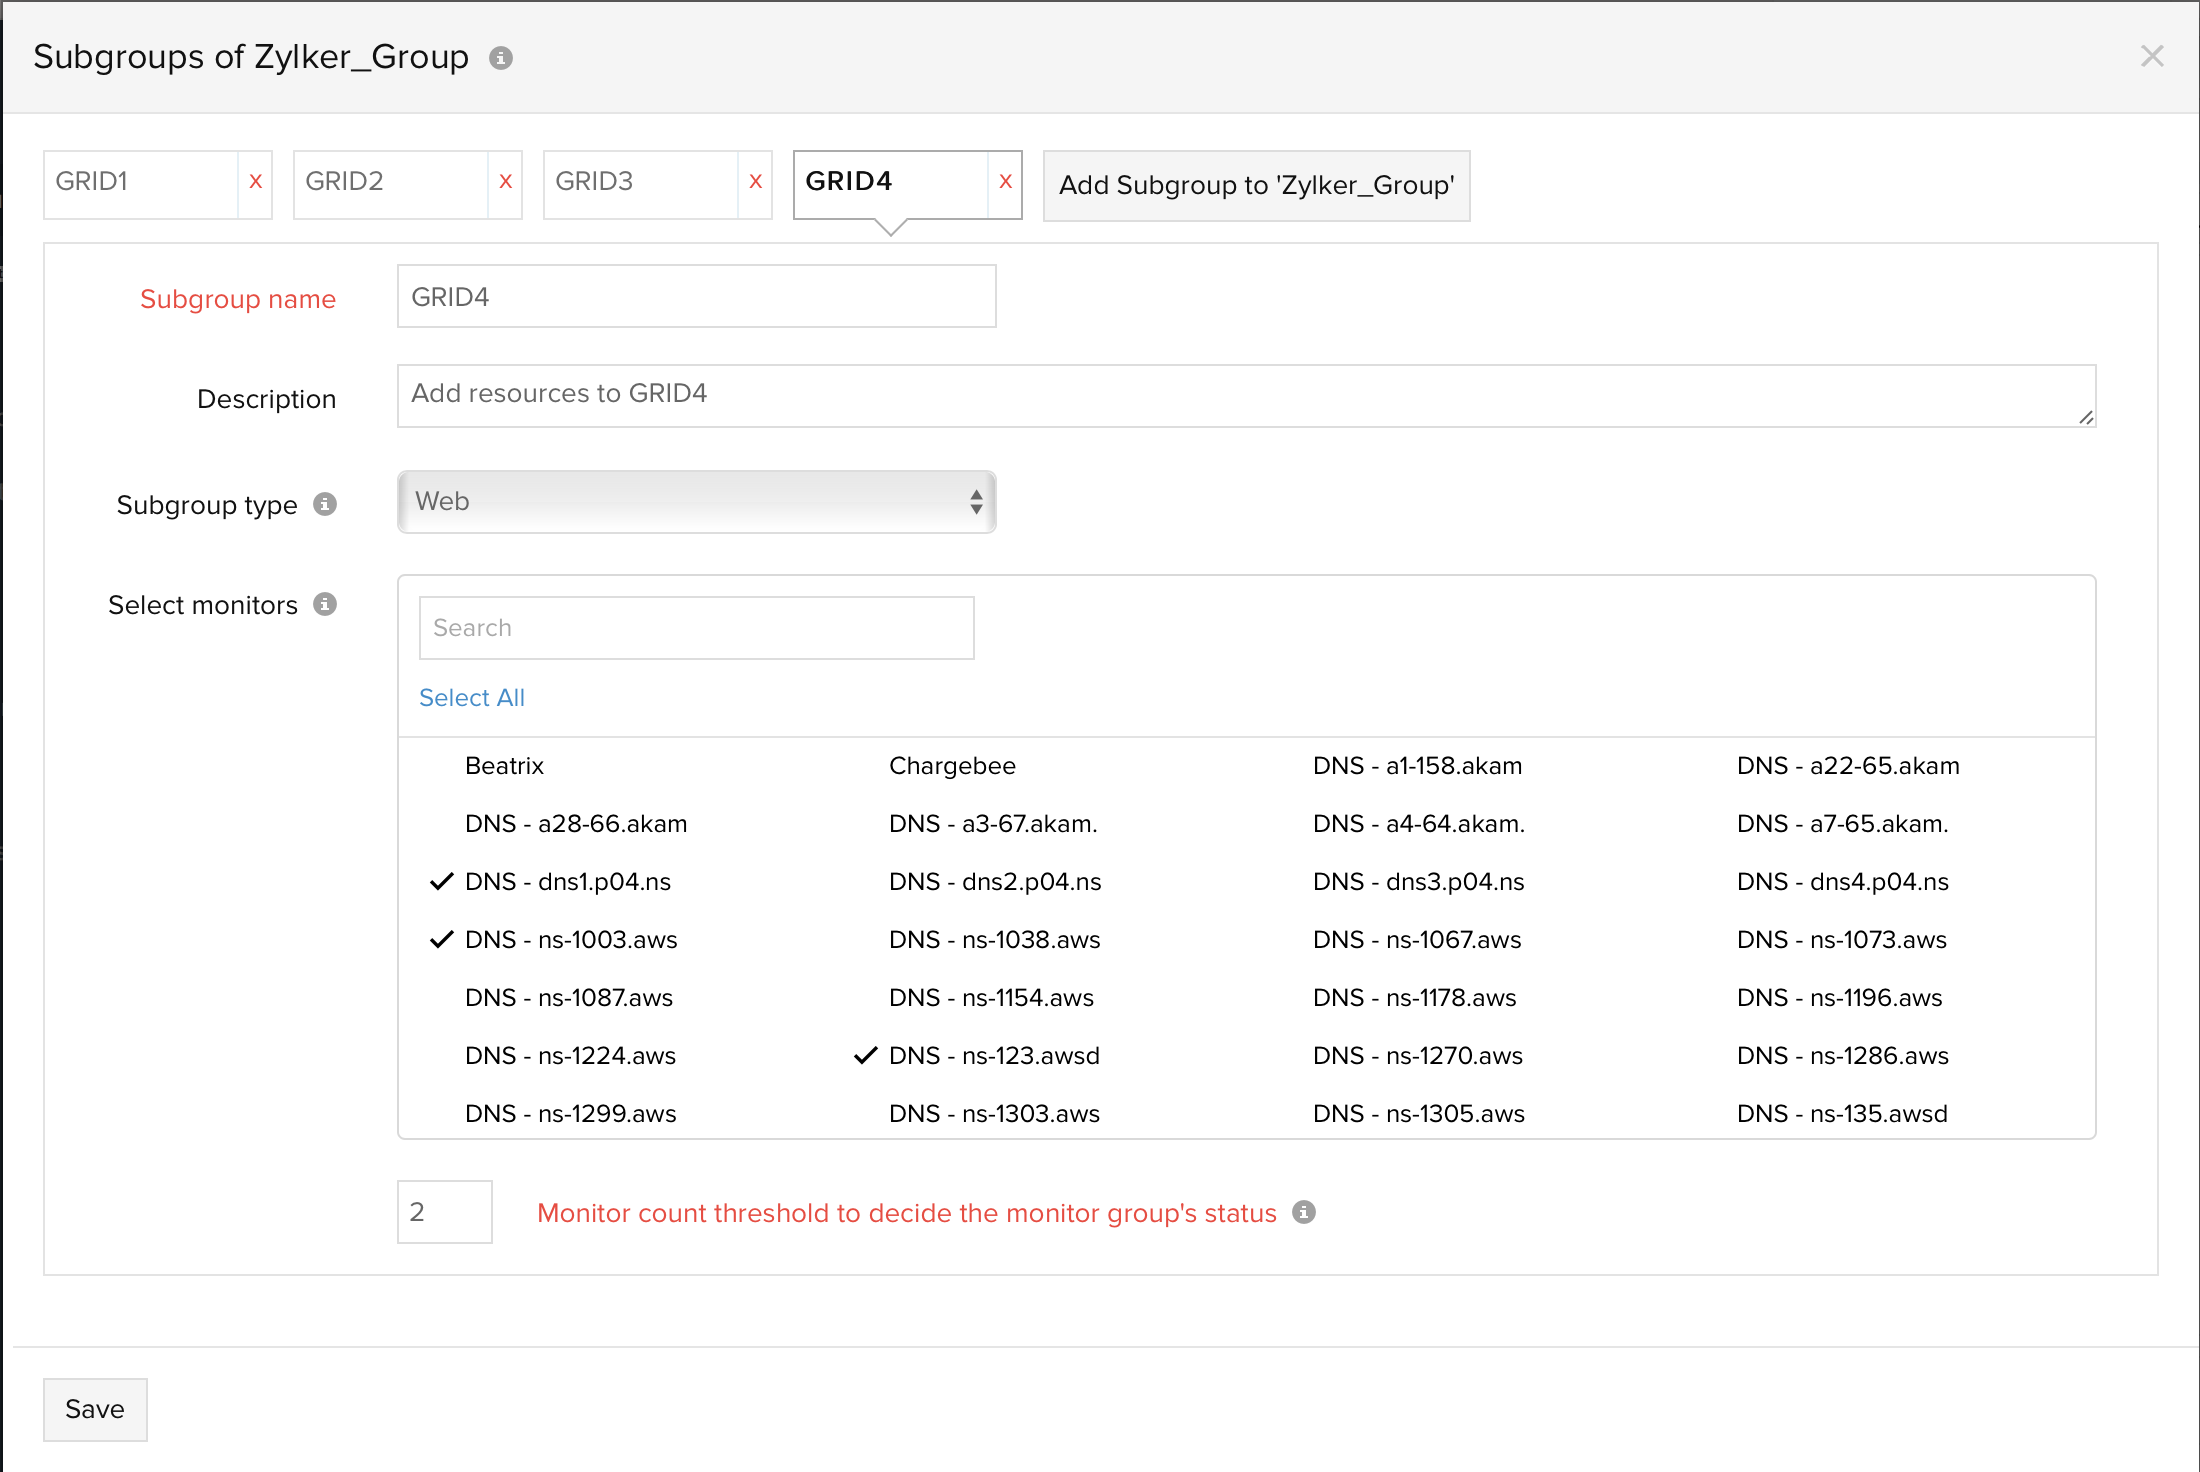Remove GRID4 subgroup with its red x
Image resolution: width=2200 pixels, height=1472 pixels.
(x=1006, y=182)
